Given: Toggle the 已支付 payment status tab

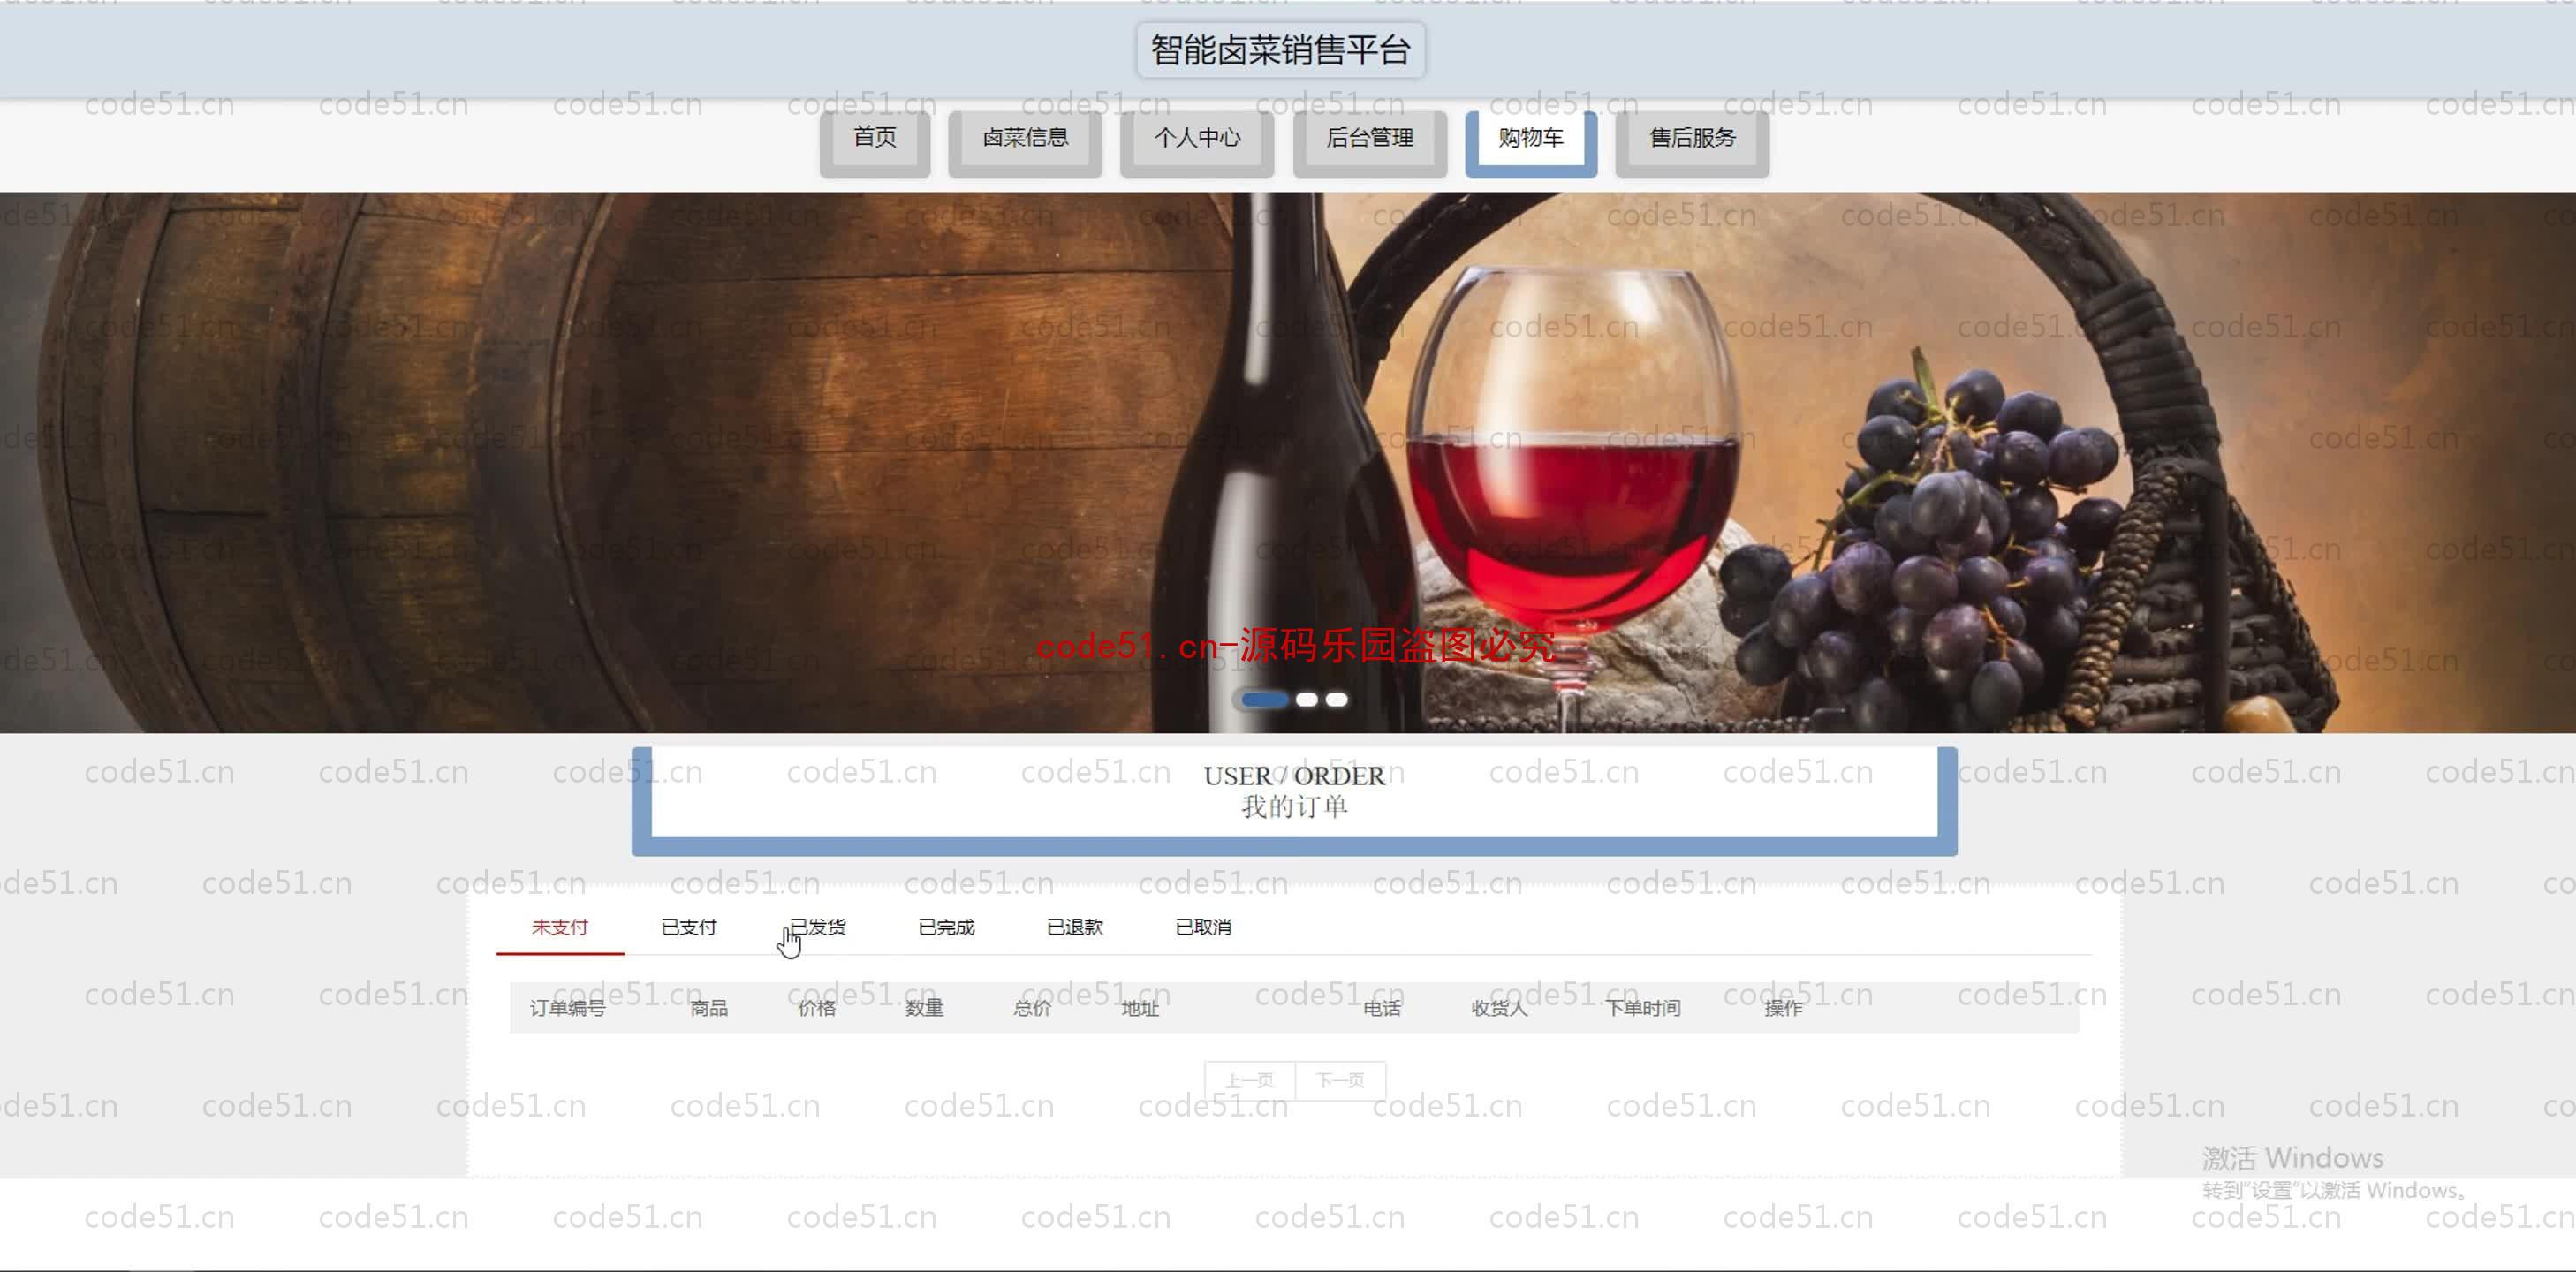Looking at the screenshot, I should click(x=686, y=927).
